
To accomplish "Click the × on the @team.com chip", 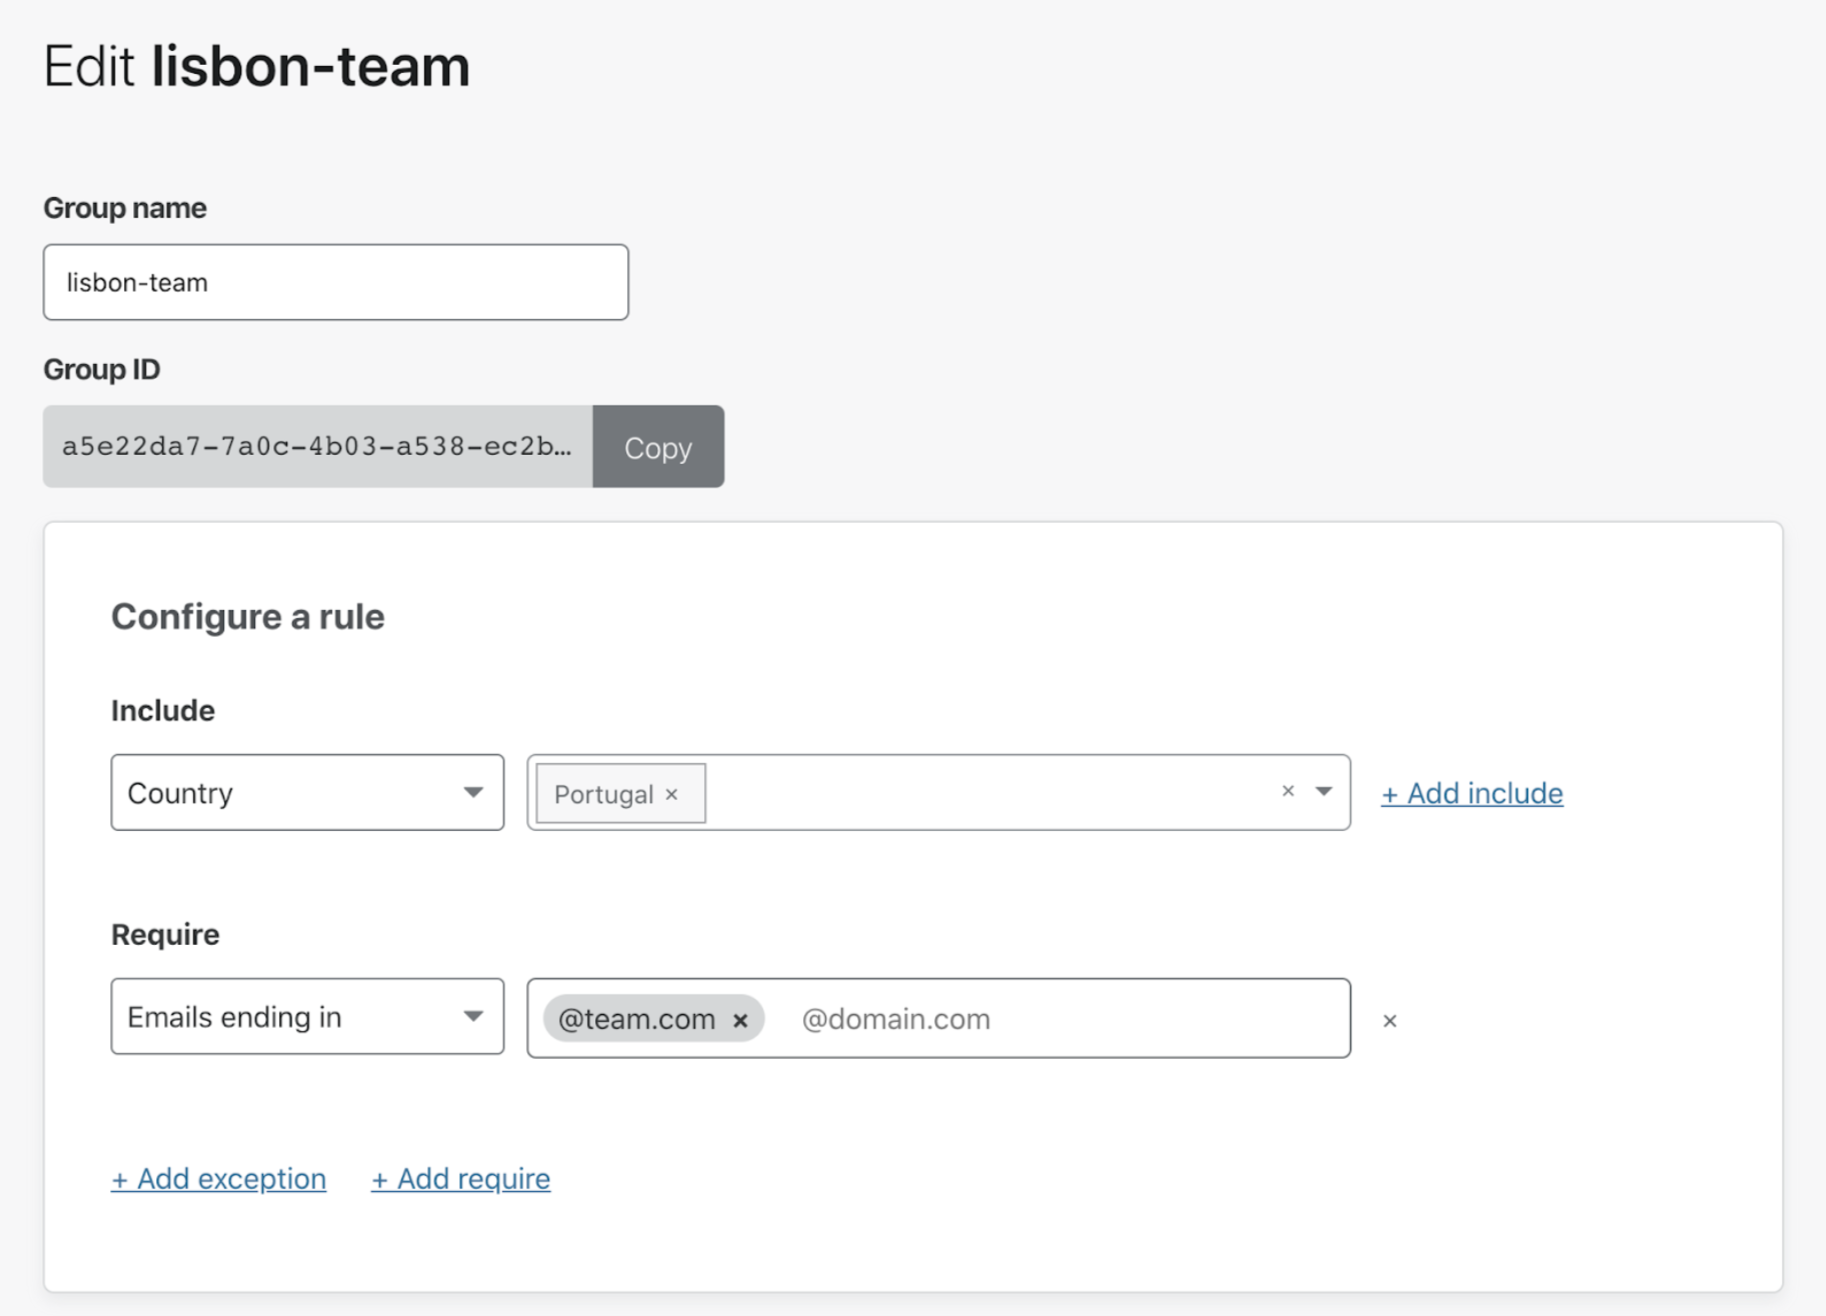I will click(x=741, y=1019).
